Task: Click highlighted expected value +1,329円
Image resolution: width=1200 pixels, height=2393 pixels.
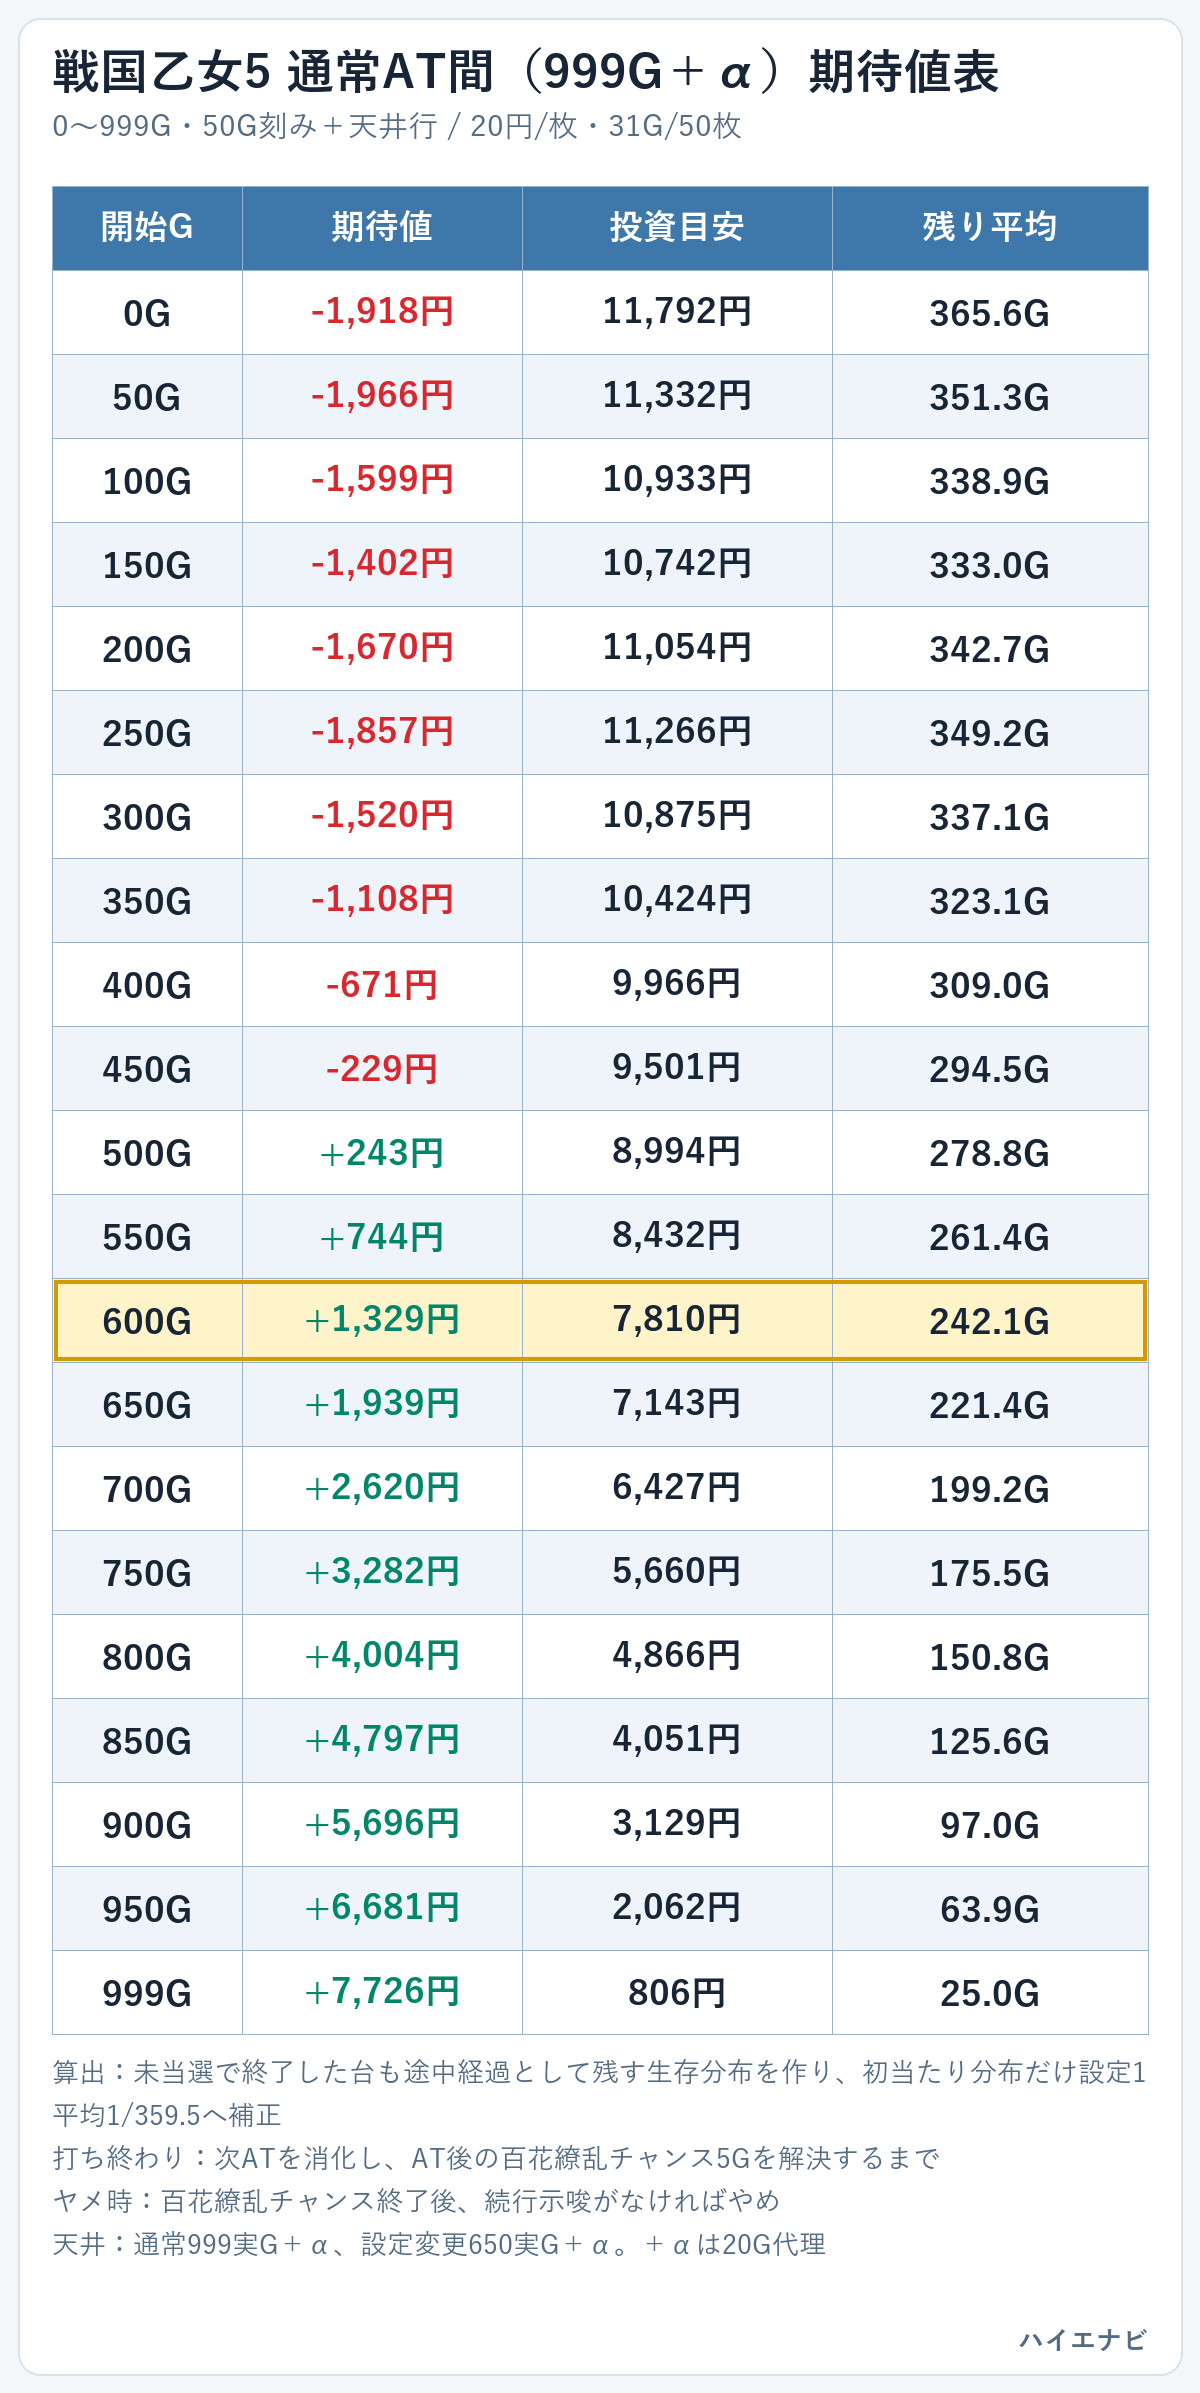Action: (x=382, y=1320)
